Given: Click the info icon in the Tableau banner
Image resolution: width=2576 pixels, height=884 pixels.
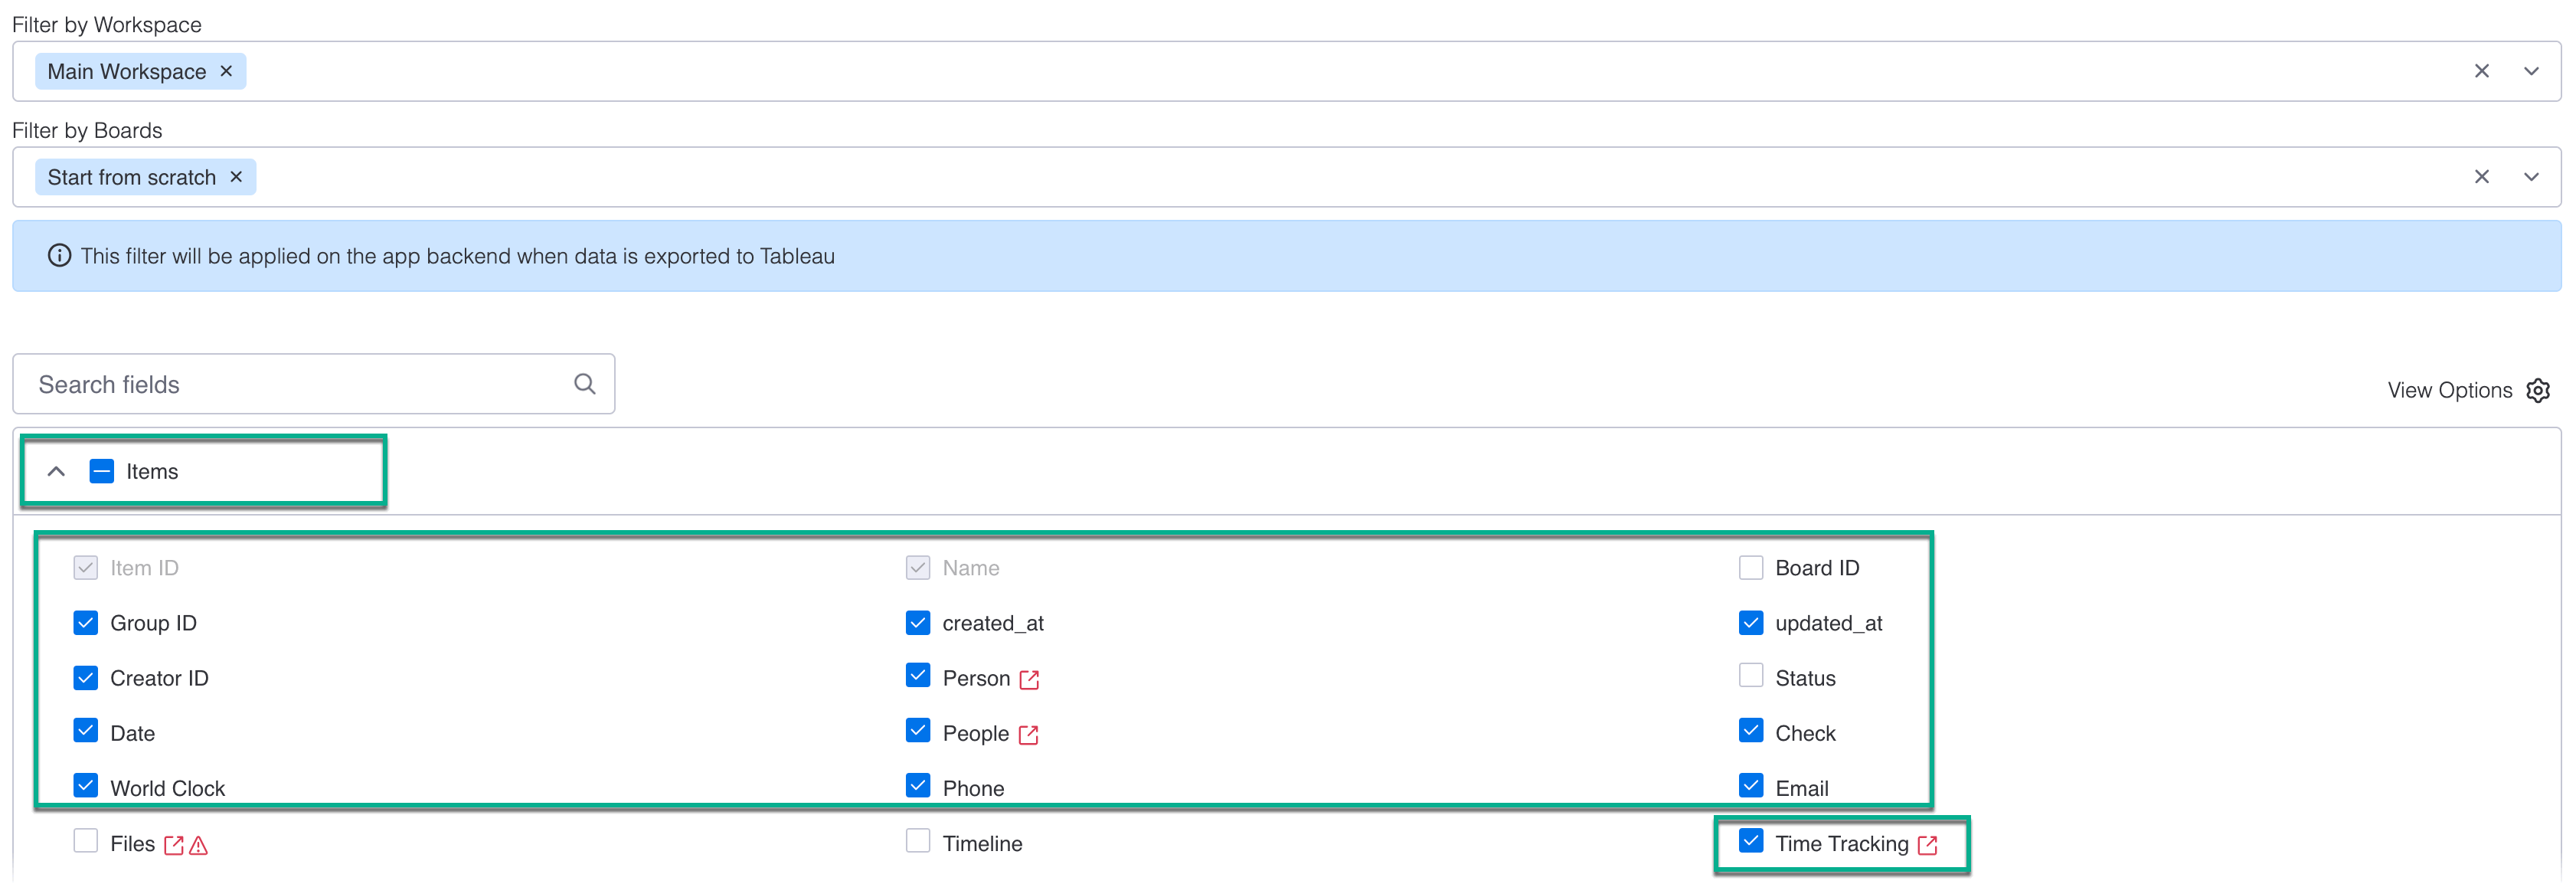Looking at the screenshot, I should 59,255.
